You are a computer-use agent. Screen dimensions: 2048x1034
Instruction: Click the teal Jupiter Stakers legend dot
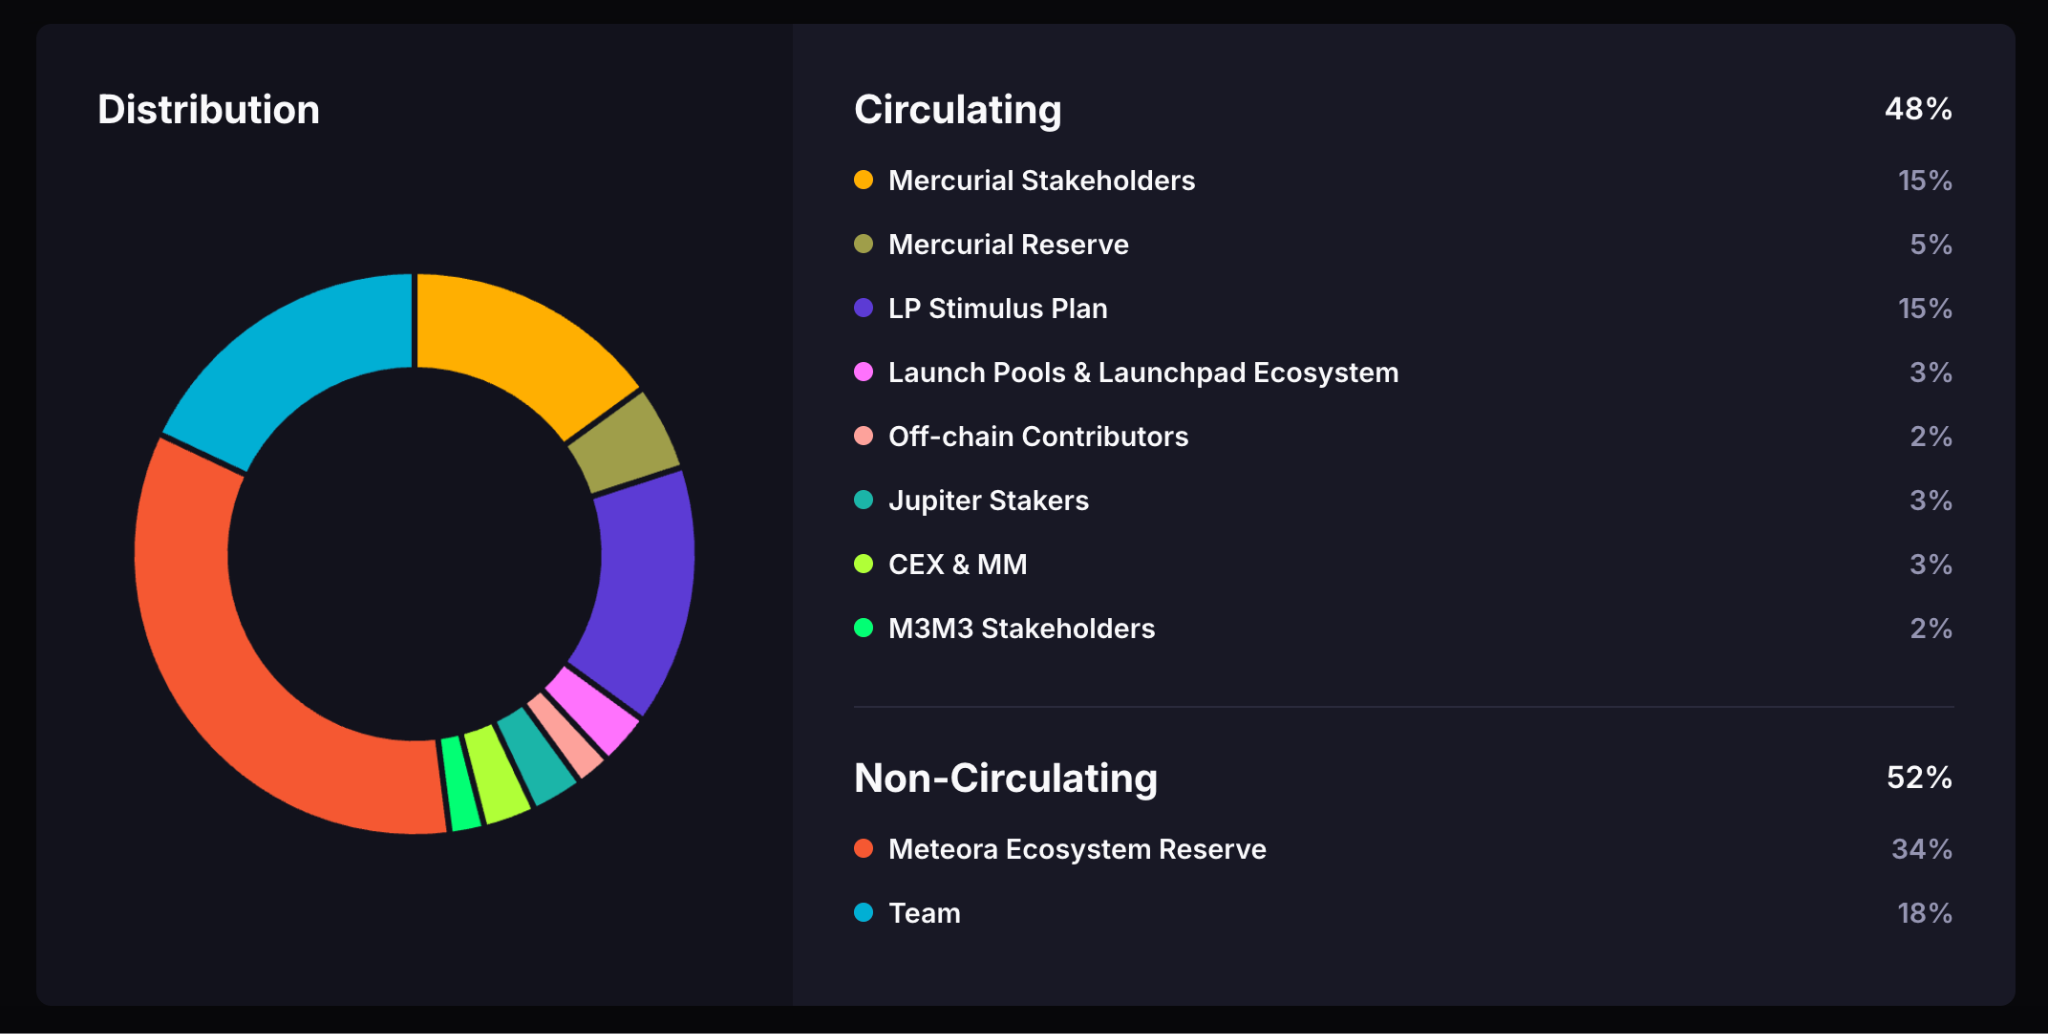863,500
